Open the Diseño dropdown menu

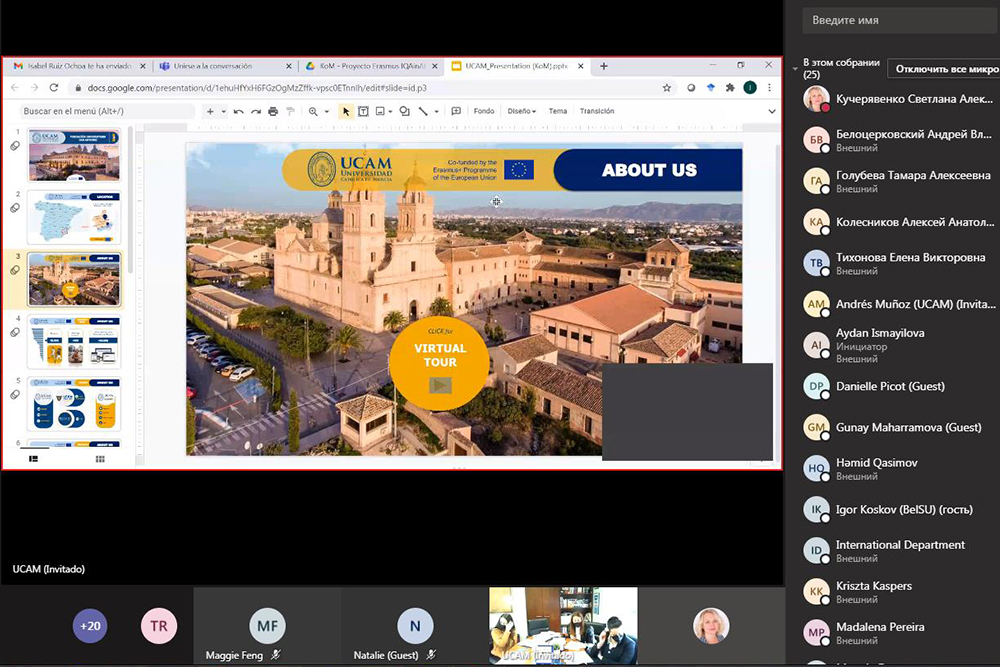[521, 112]
